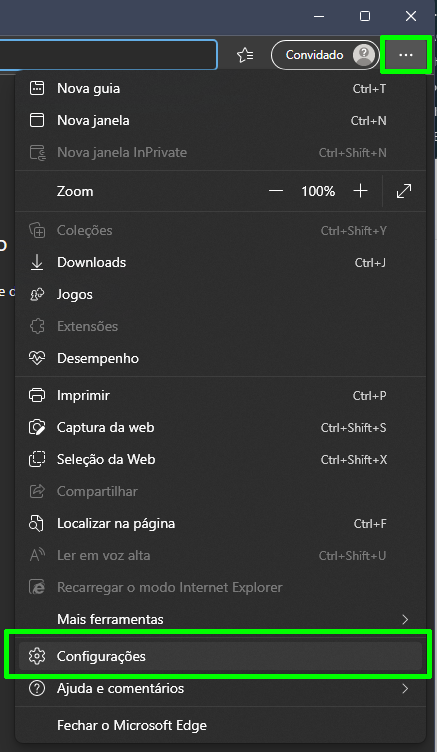Open the Convidado profile button
Image resolution: width=437 pixels, height=752 pixels.
click(x=325, y=55)
